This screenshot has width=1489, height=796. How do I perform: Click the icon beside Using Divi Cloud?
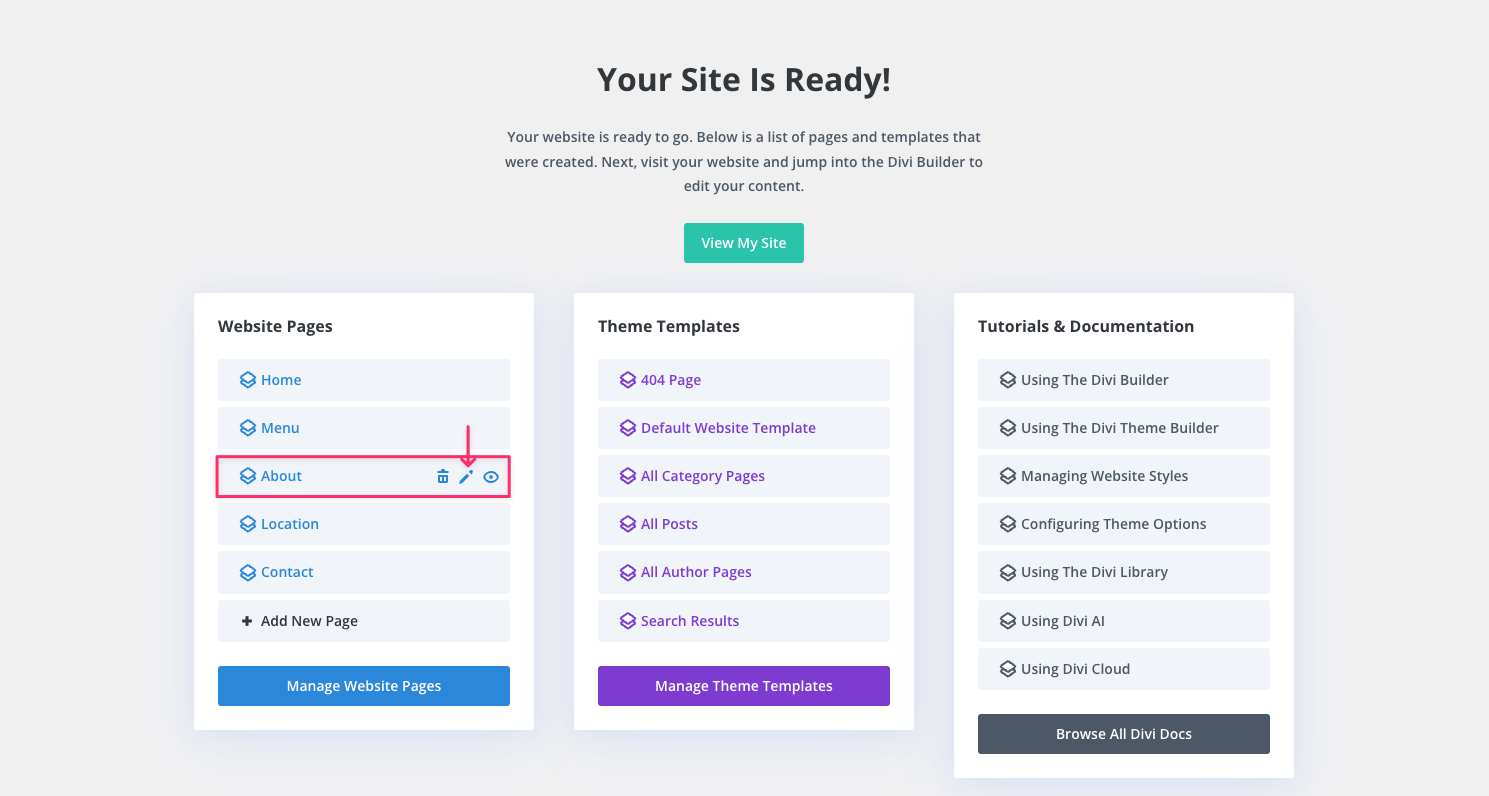1007,669
